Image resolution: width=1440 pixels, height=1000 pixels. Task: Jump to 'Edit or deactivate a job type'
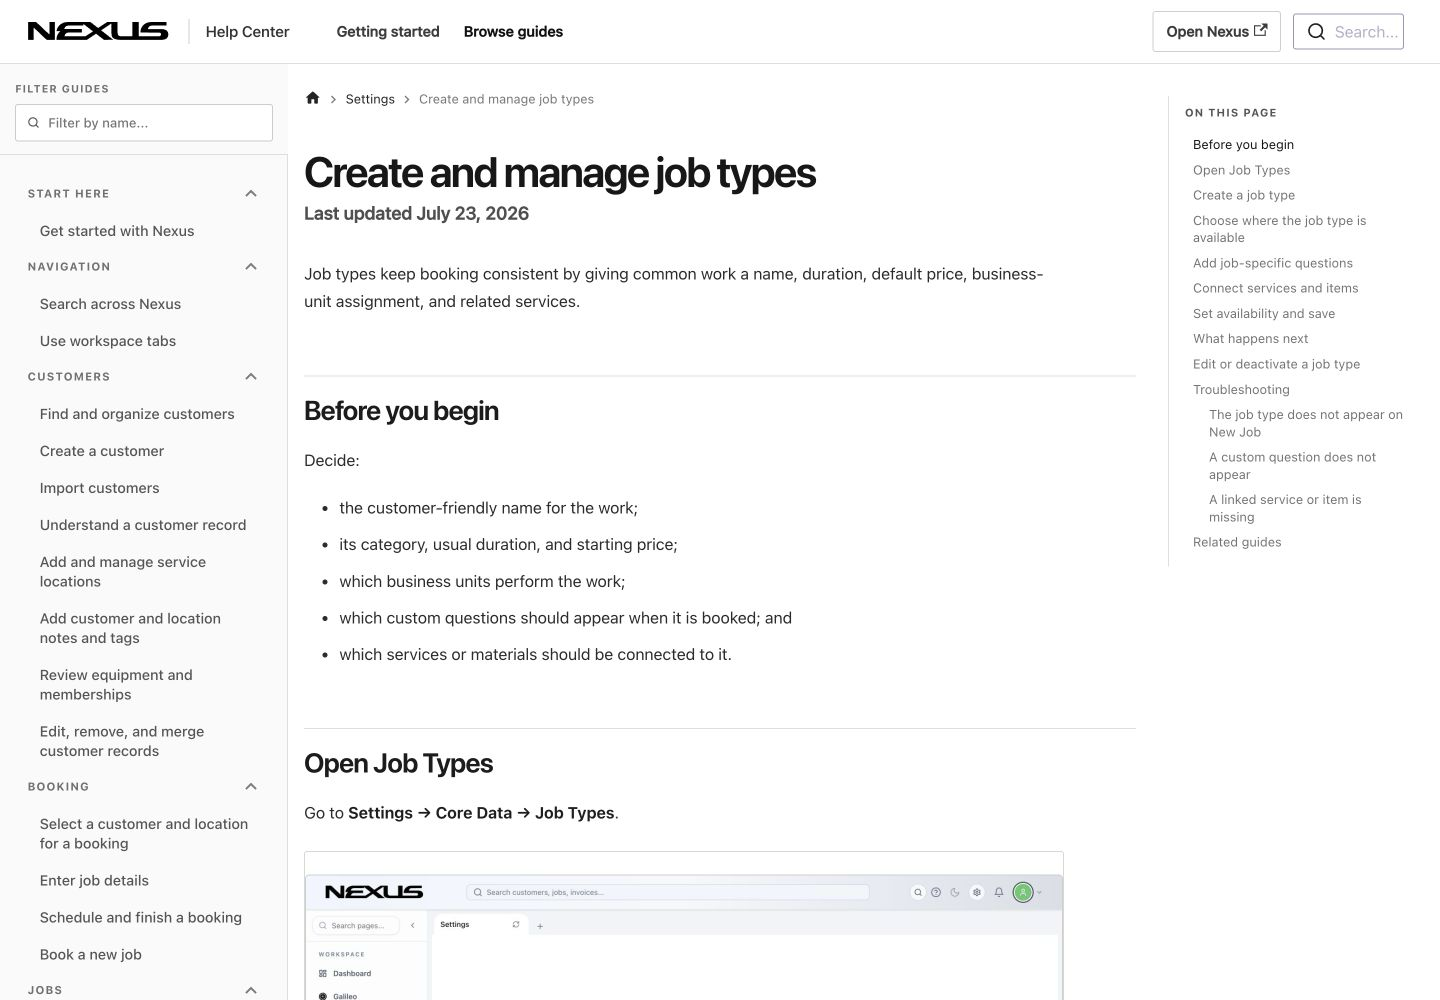tap(1277, 364)
